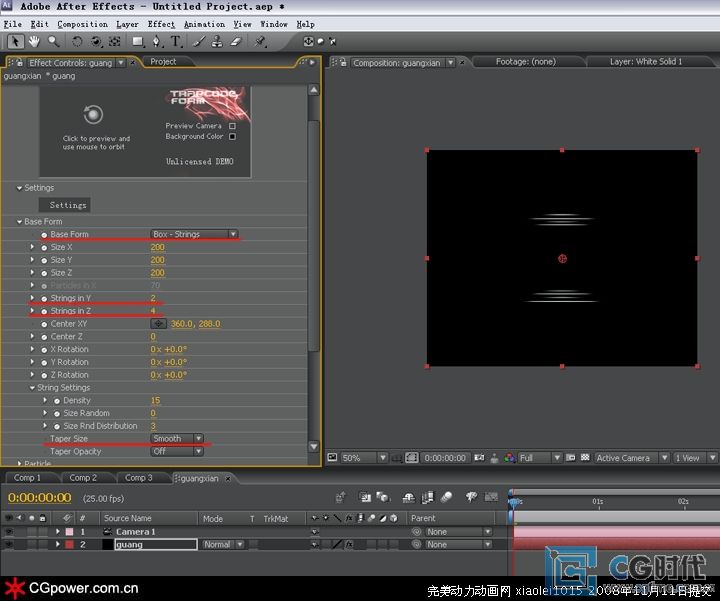Switch to the Comp 2 timeline tab
The height and width of the screenshot is (601, 720).
pos(83,478)
